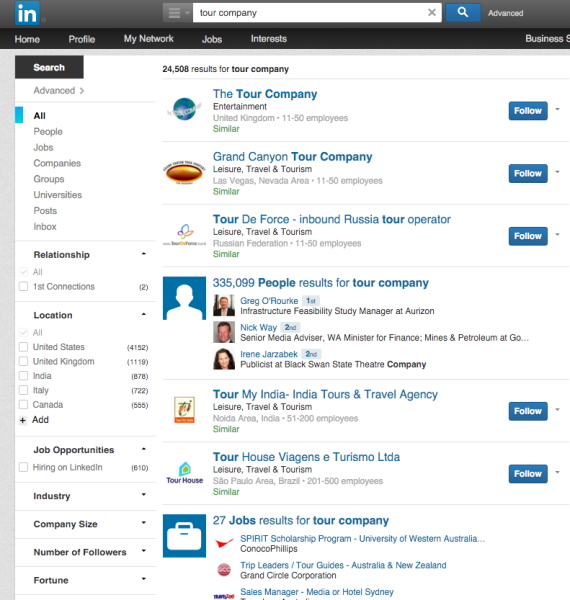The height and width of the screenshot is (600, 570).
Task: Open dropdown arrow beside Grand Canyon Follow
Action: click(558, 172)
